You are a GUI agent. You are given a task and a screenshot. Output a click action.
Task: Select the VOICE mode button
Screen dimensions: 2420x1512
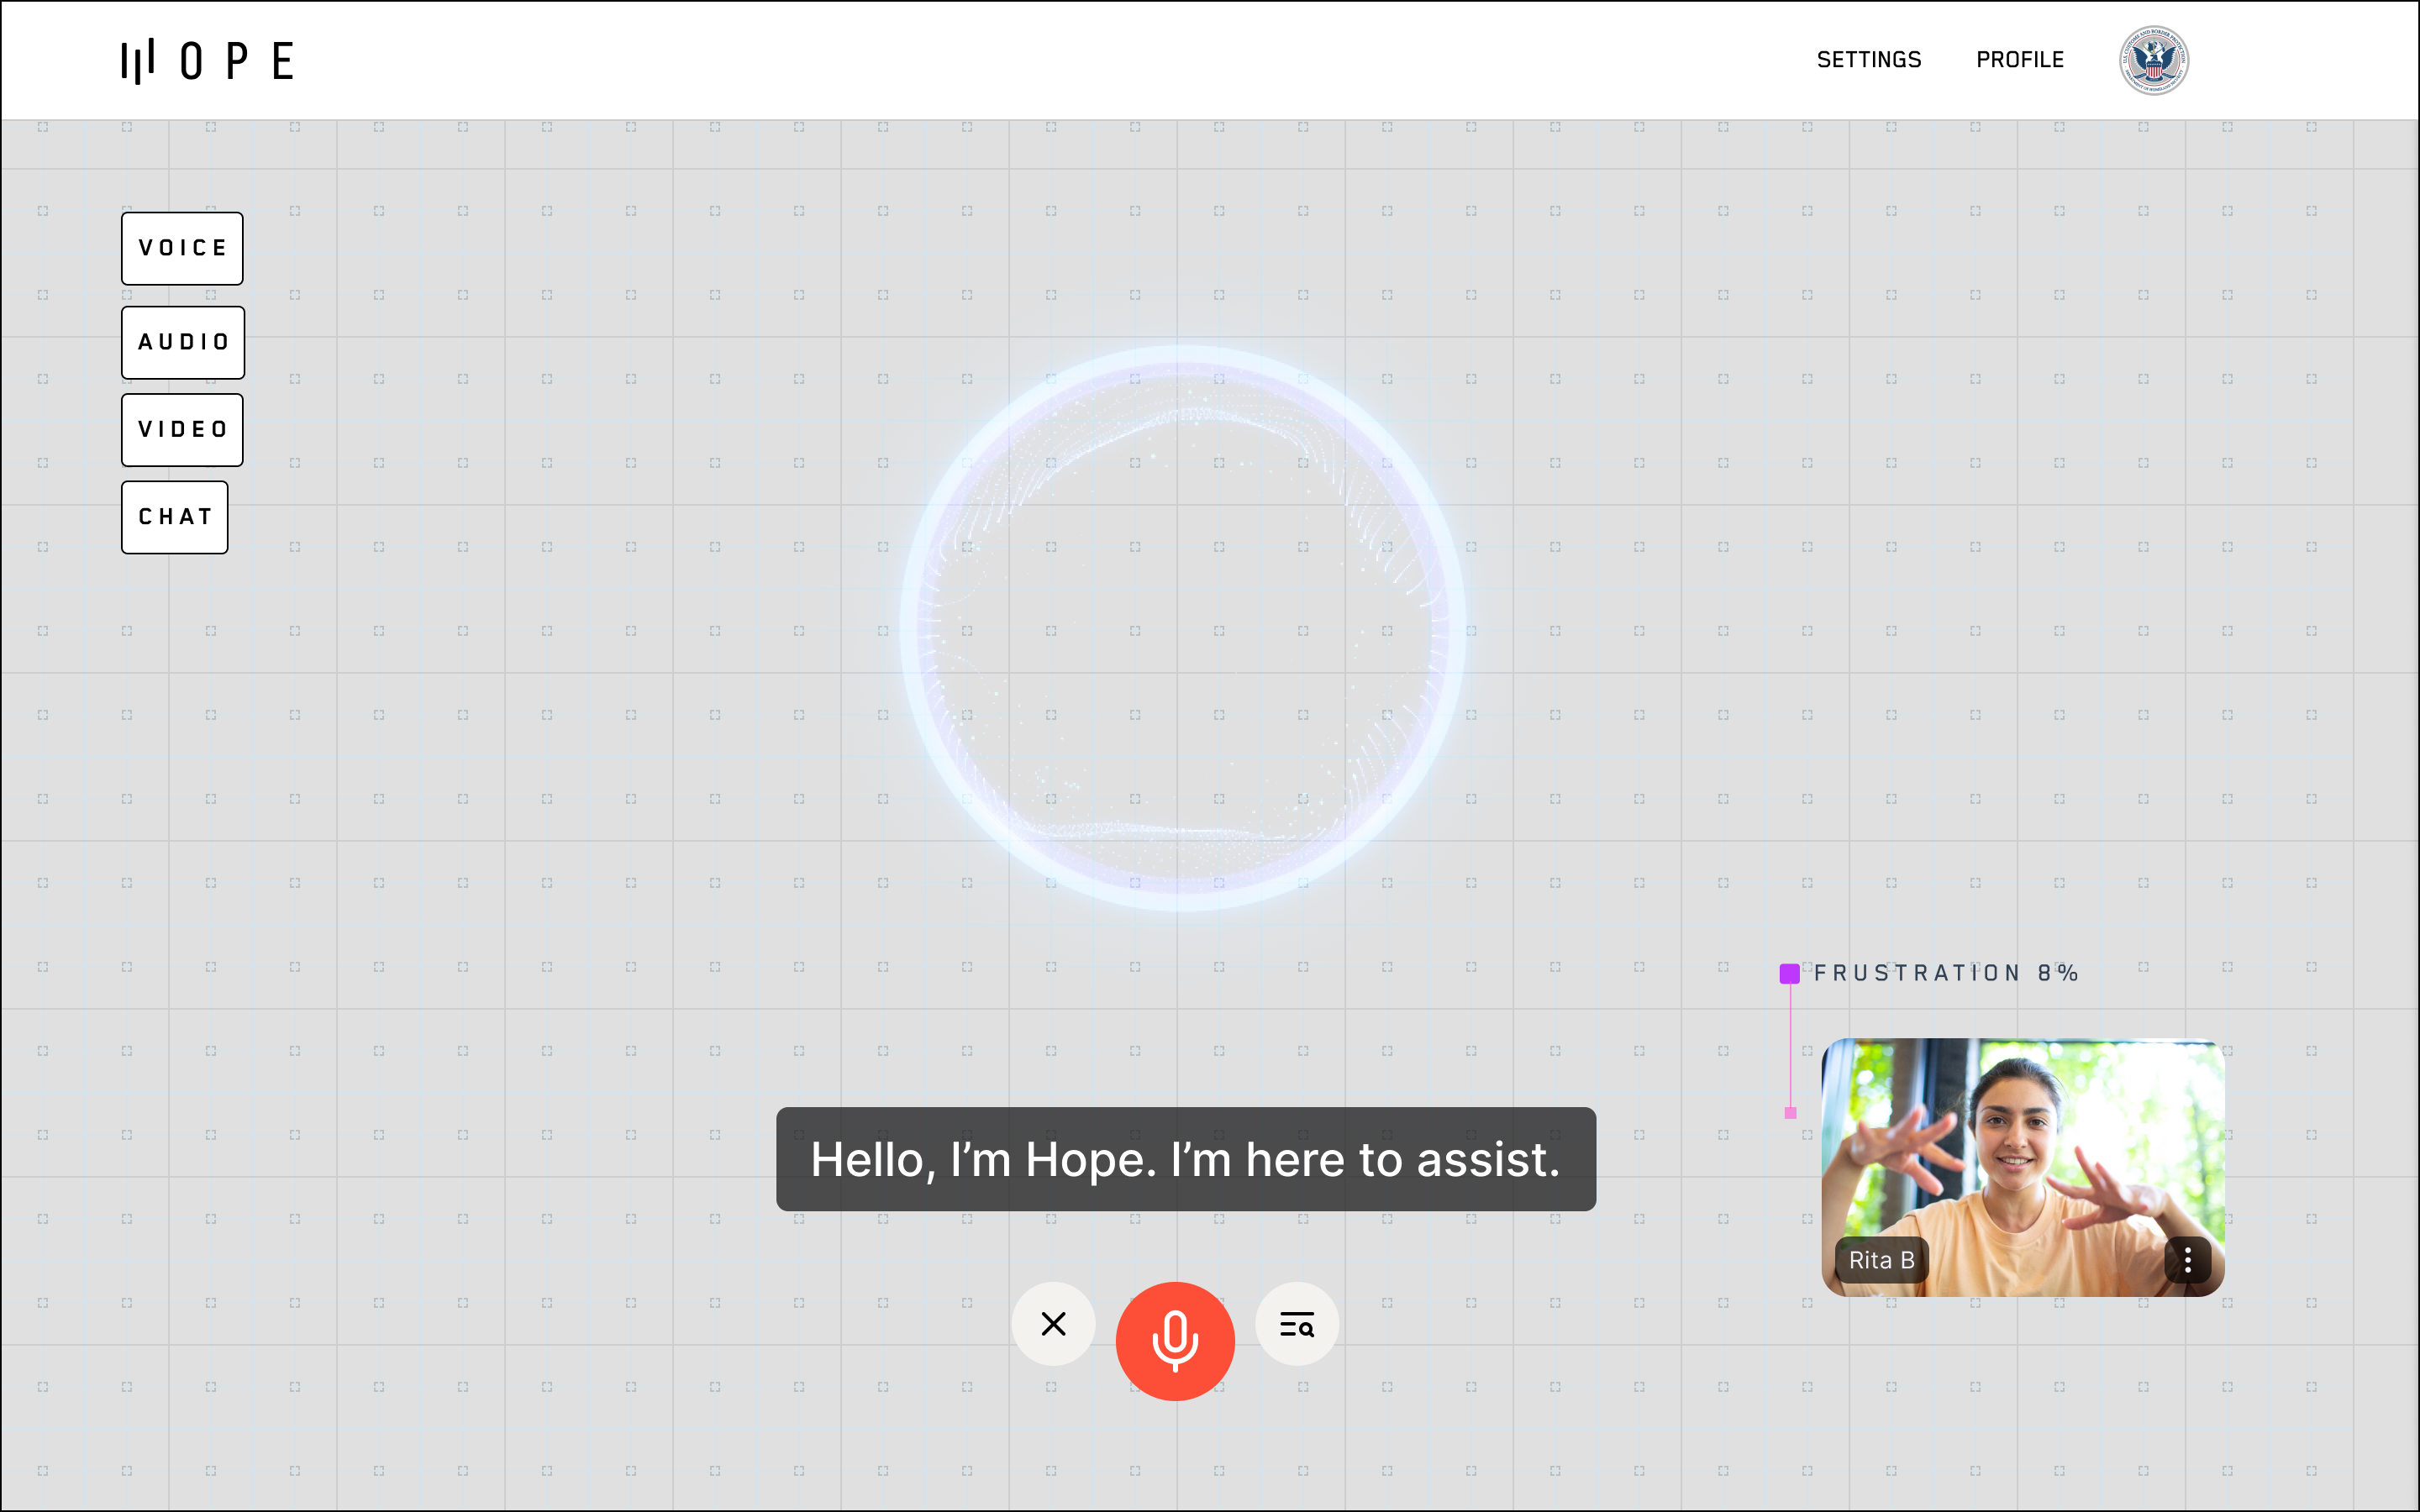[x=182, y=248]
